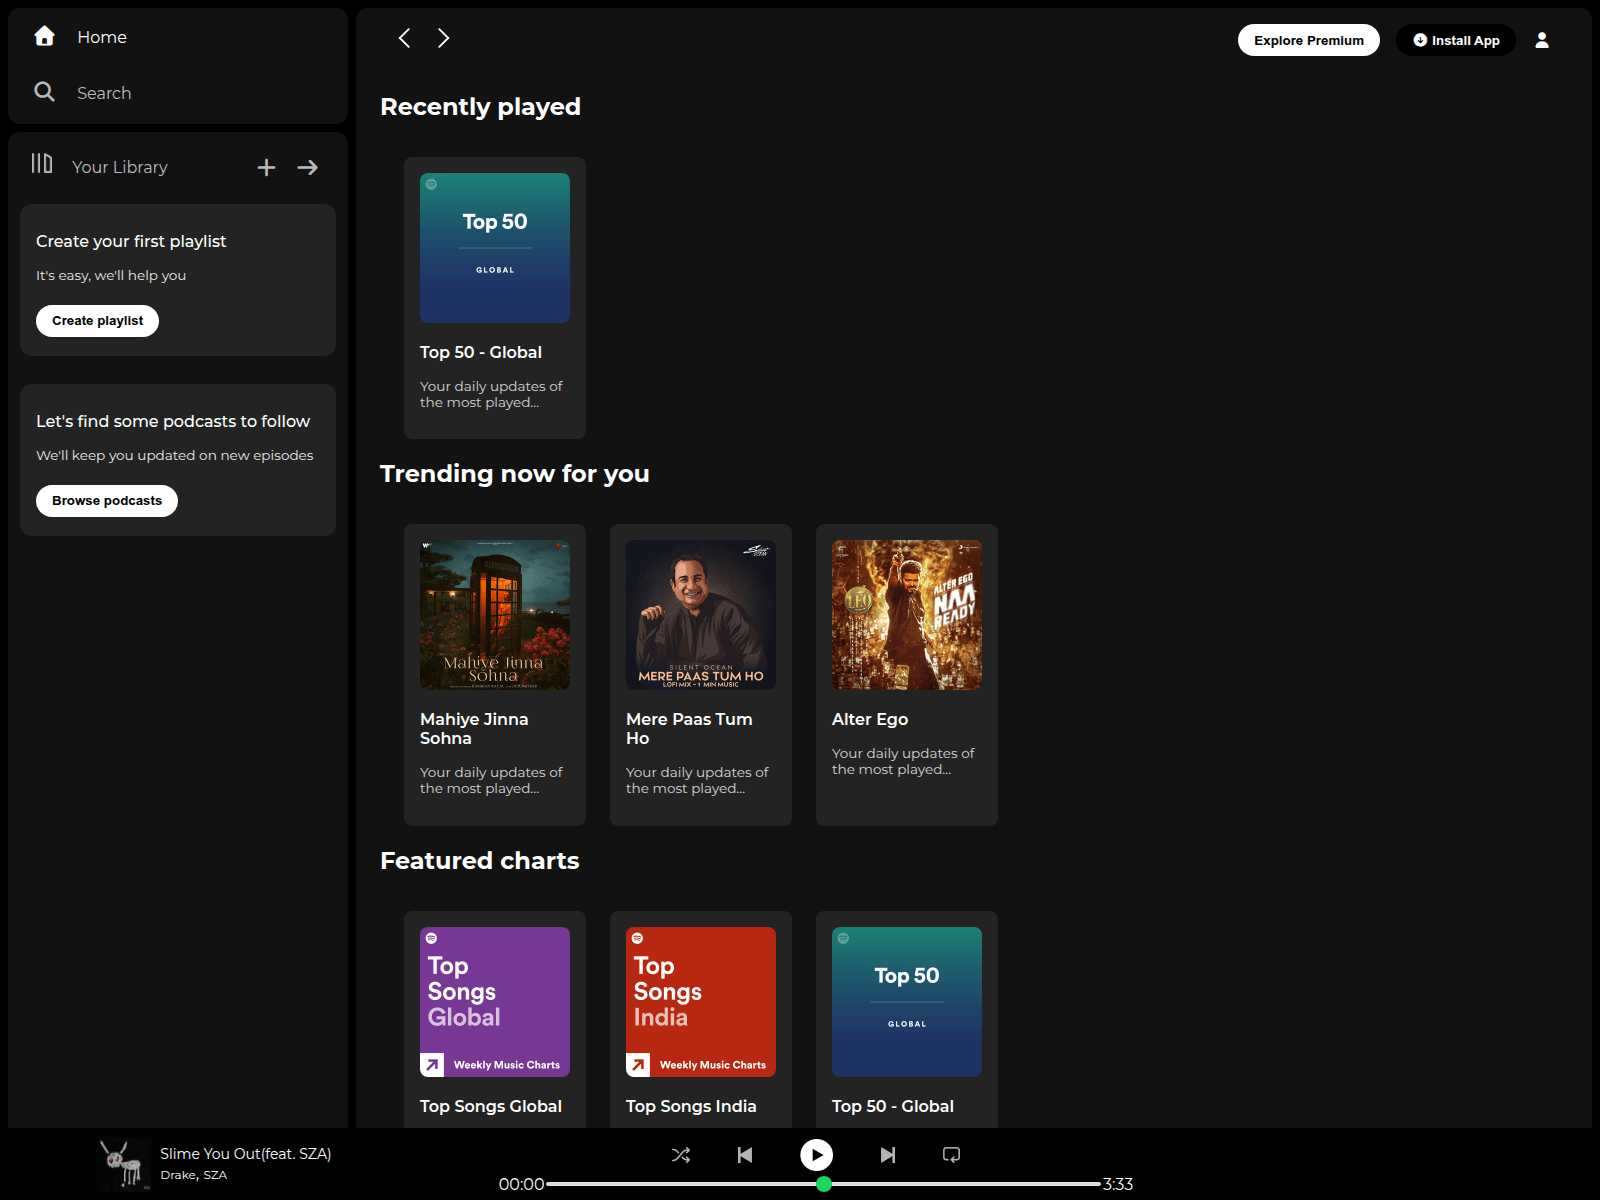Click the 'Trending now for you' heading
Viewport: 1600px width, 1200px height.
coord(515,474)
